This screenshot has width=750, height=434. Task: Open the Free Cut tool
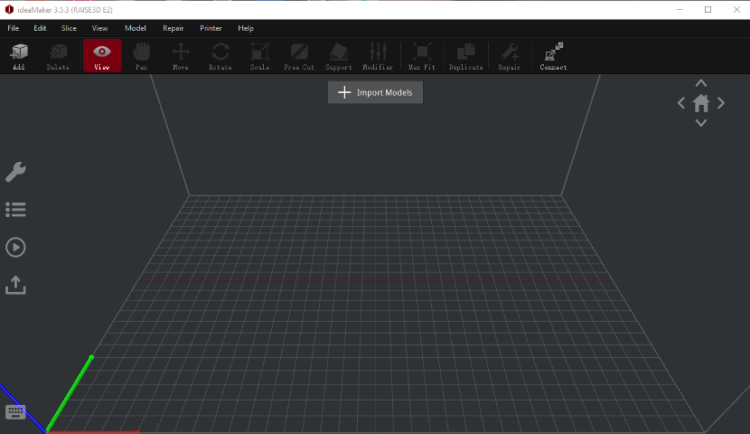tap(298, 55)
